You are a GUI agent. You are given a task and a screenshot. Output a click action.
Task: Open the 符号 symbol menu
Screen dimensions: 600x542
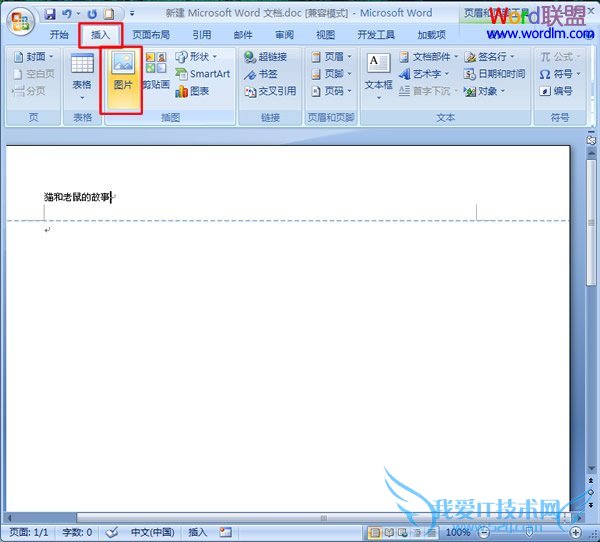pos(560,74)
